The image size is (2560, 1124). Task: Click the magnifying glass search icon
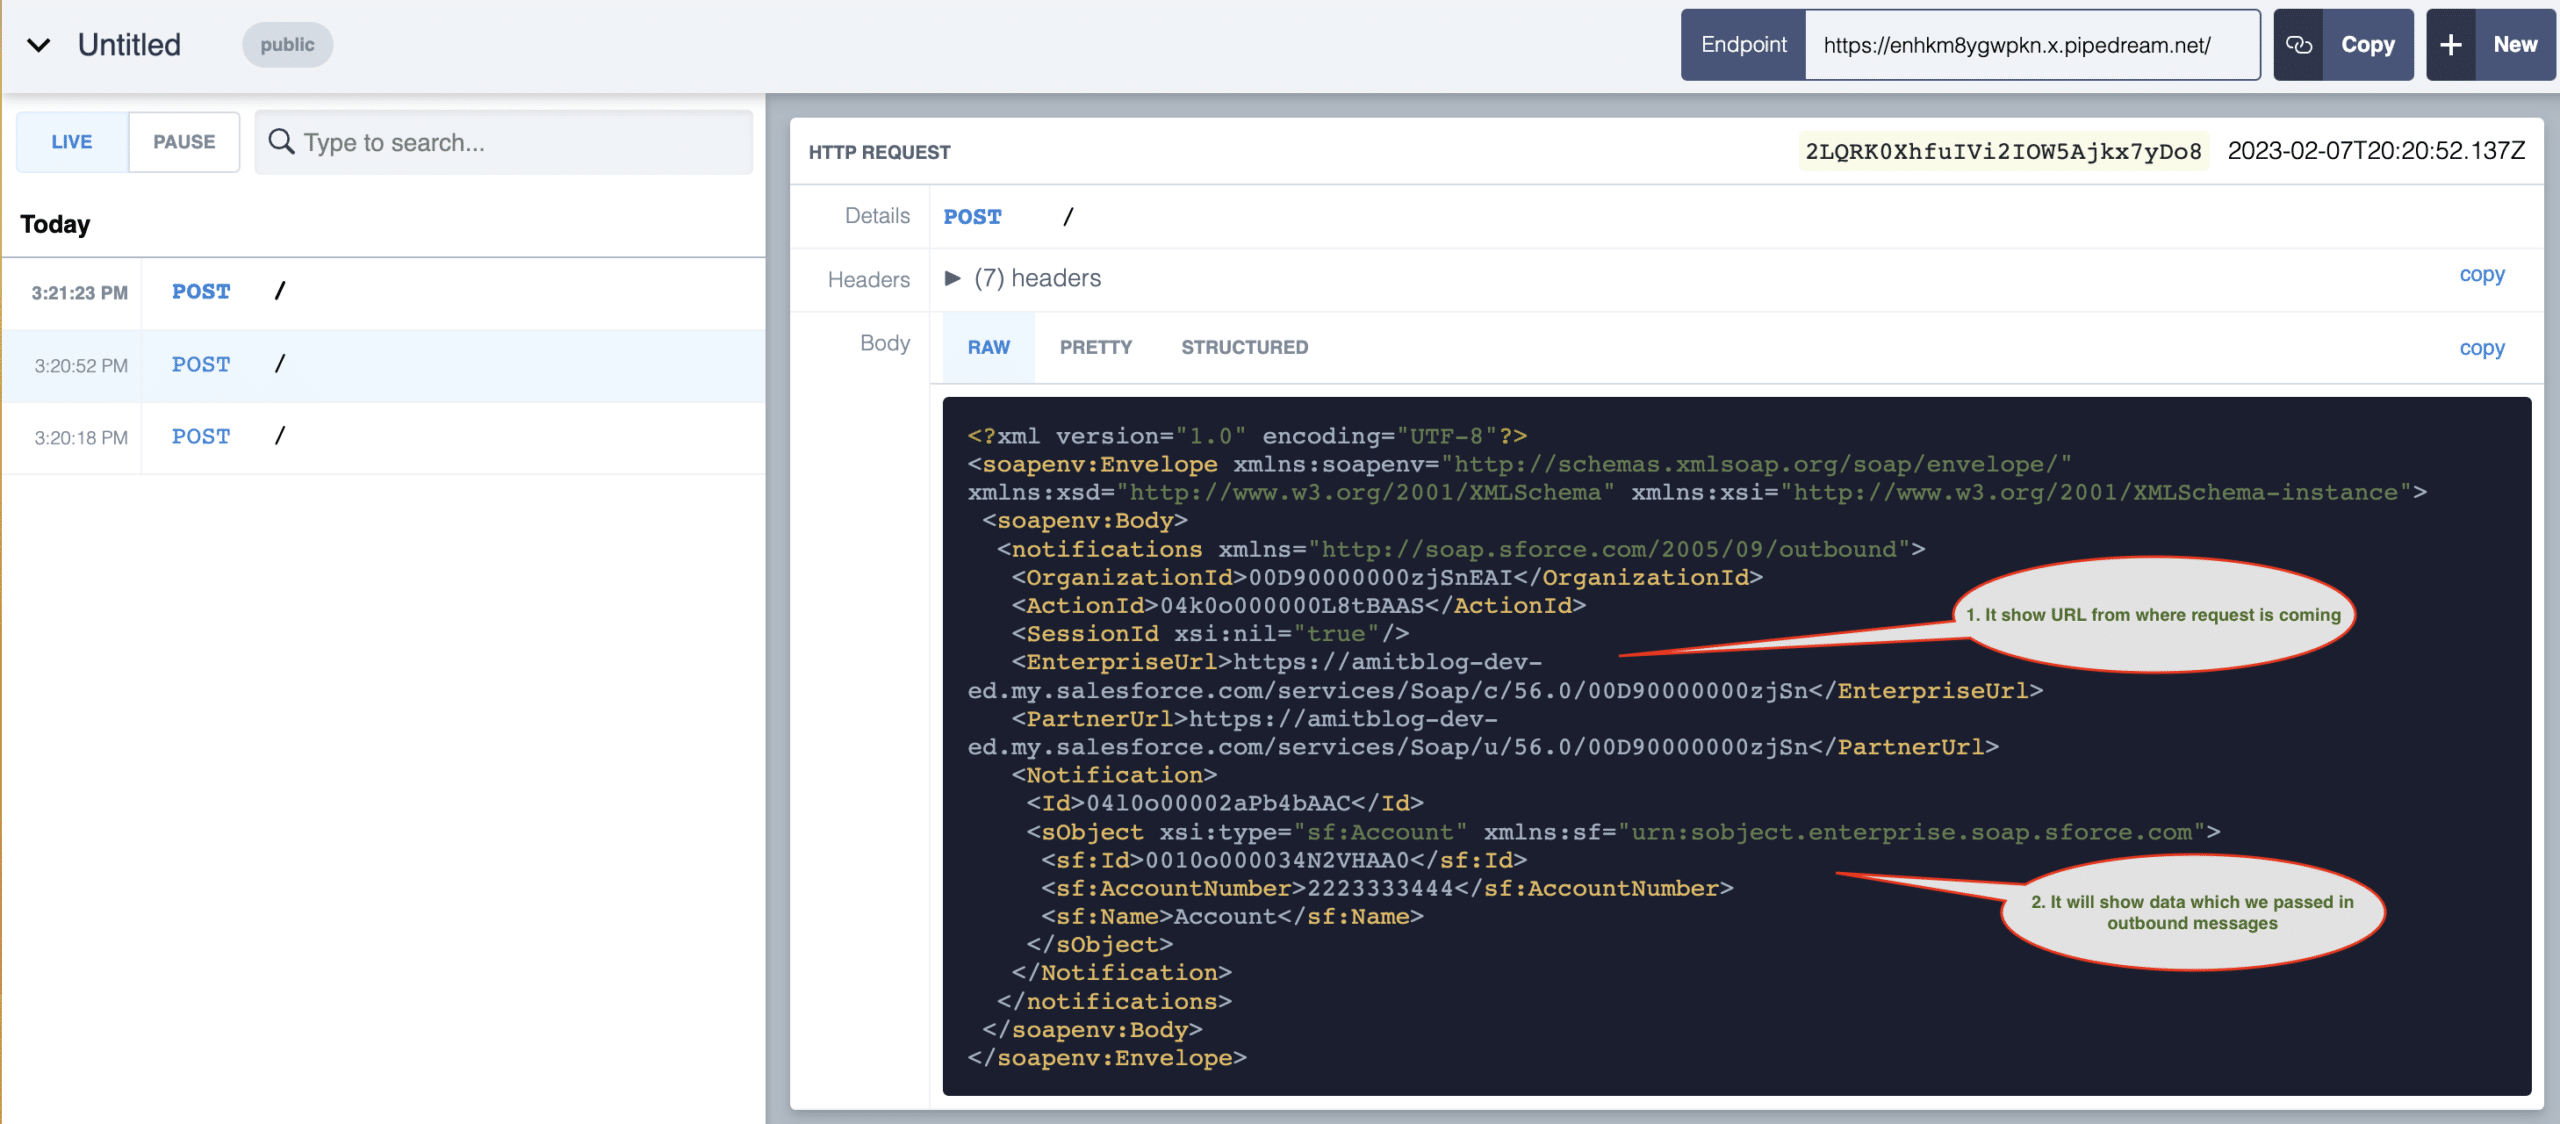(x=282, y=142)
